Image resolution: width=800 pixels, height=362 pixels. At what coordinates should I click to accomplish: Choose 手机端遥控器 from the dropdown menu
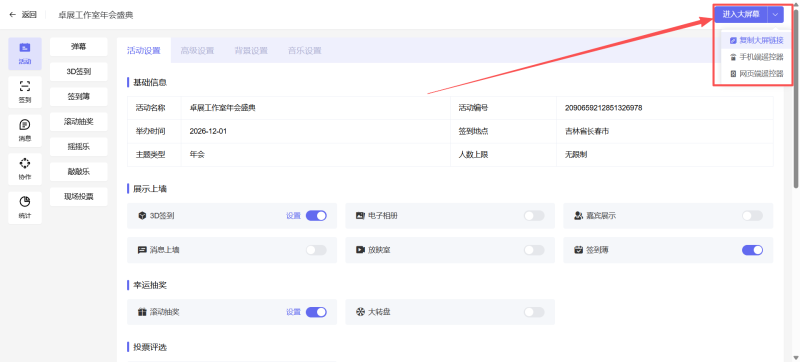(x=757, y=57)
